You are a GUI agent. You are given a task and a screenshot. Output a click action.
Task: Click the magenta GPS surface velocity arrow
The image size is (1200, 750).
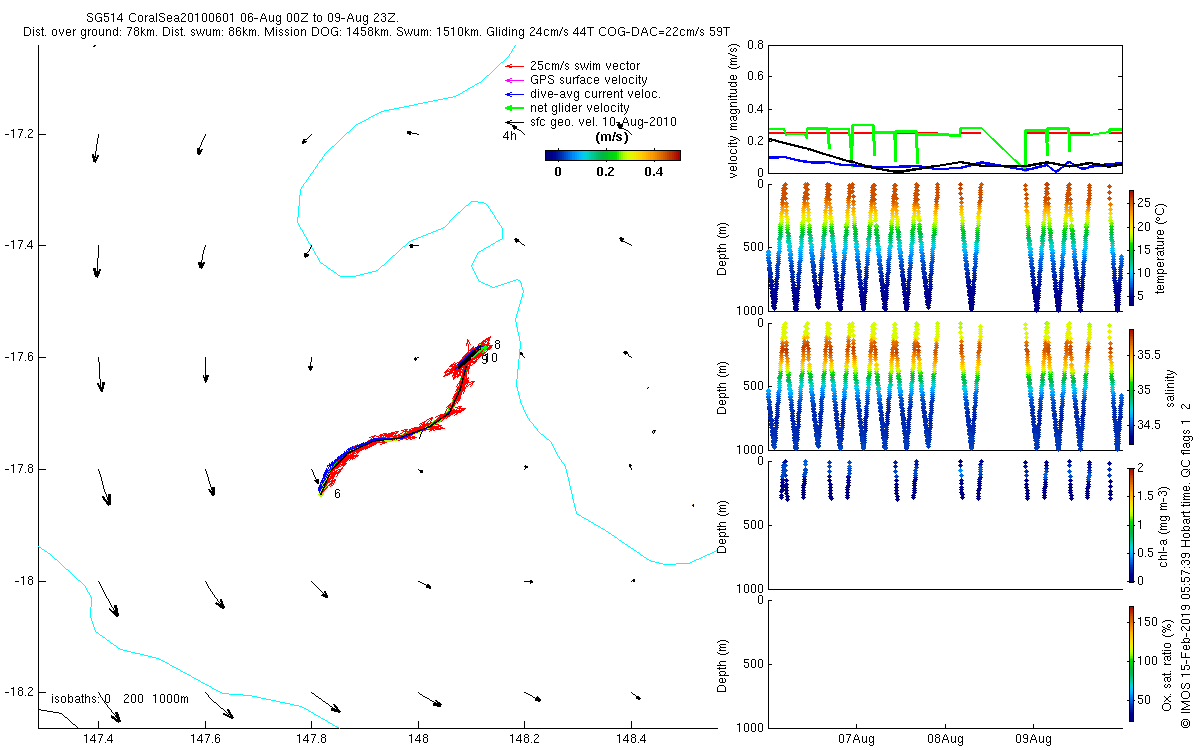[x=515, y=80]
